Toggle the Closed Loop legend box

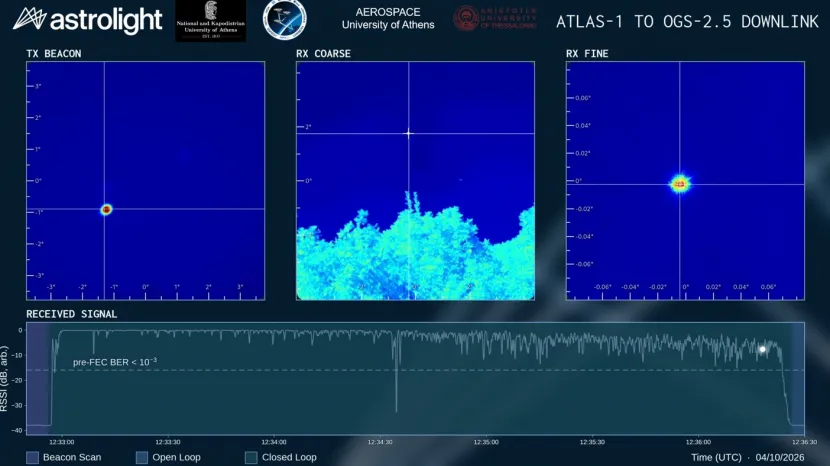click(251, 458)
